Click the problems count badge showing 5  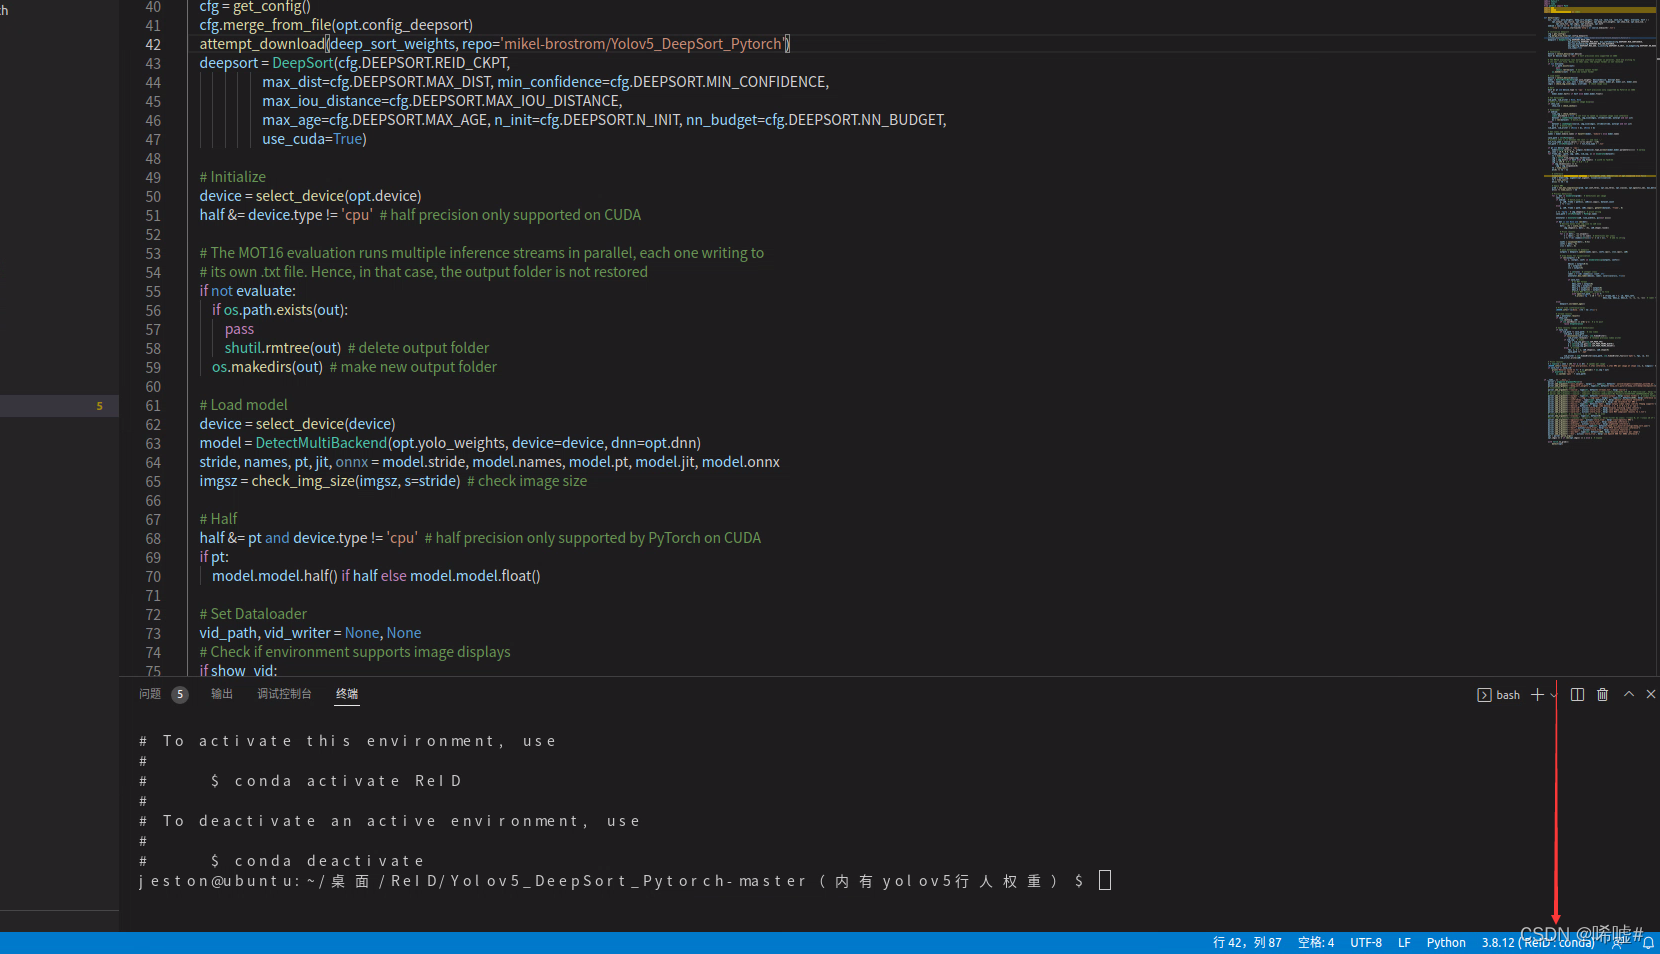(x=180, y=694)
